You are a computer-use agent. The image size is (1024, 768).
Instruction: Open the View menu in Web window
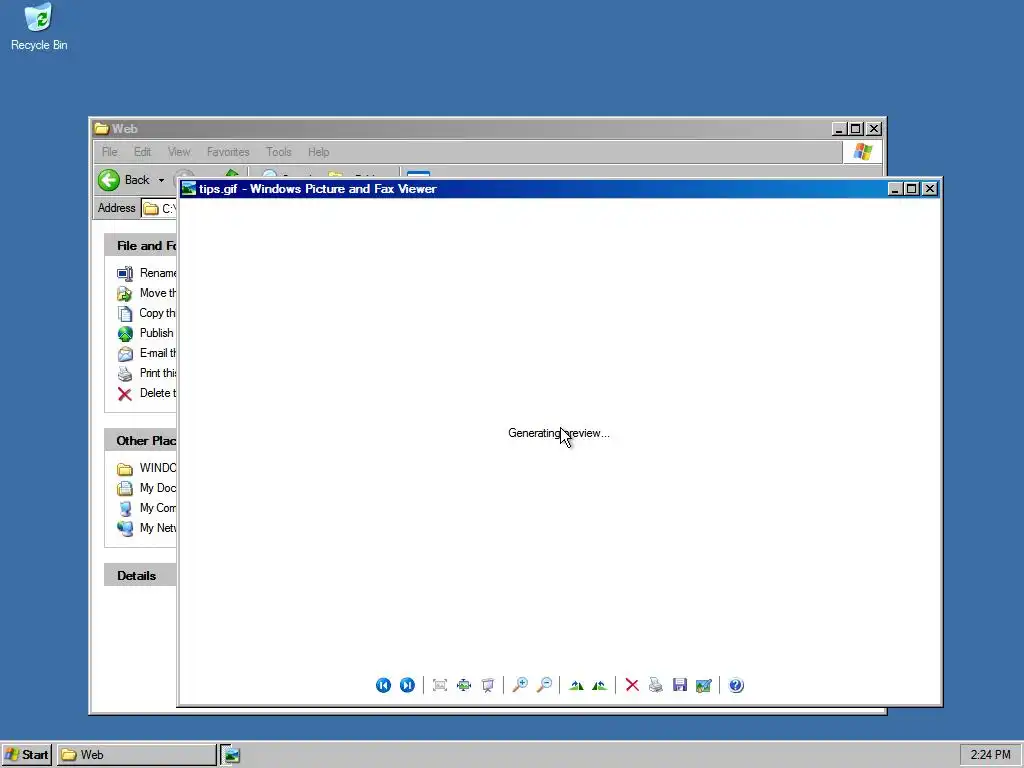point(179,152)
